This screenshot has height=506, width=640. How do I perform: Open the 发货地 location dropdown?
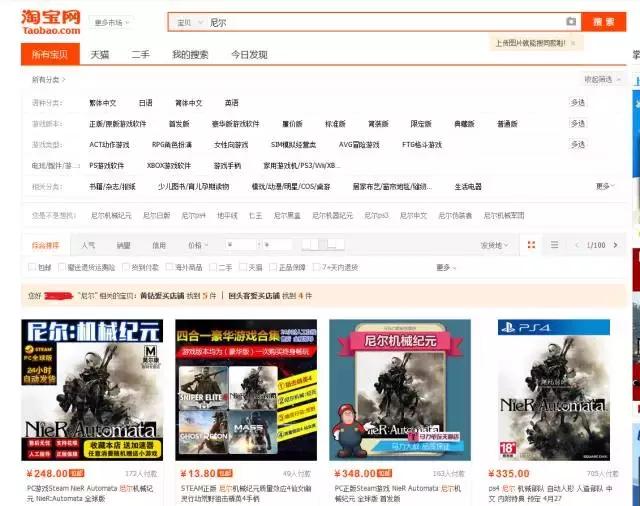point(494,245)
